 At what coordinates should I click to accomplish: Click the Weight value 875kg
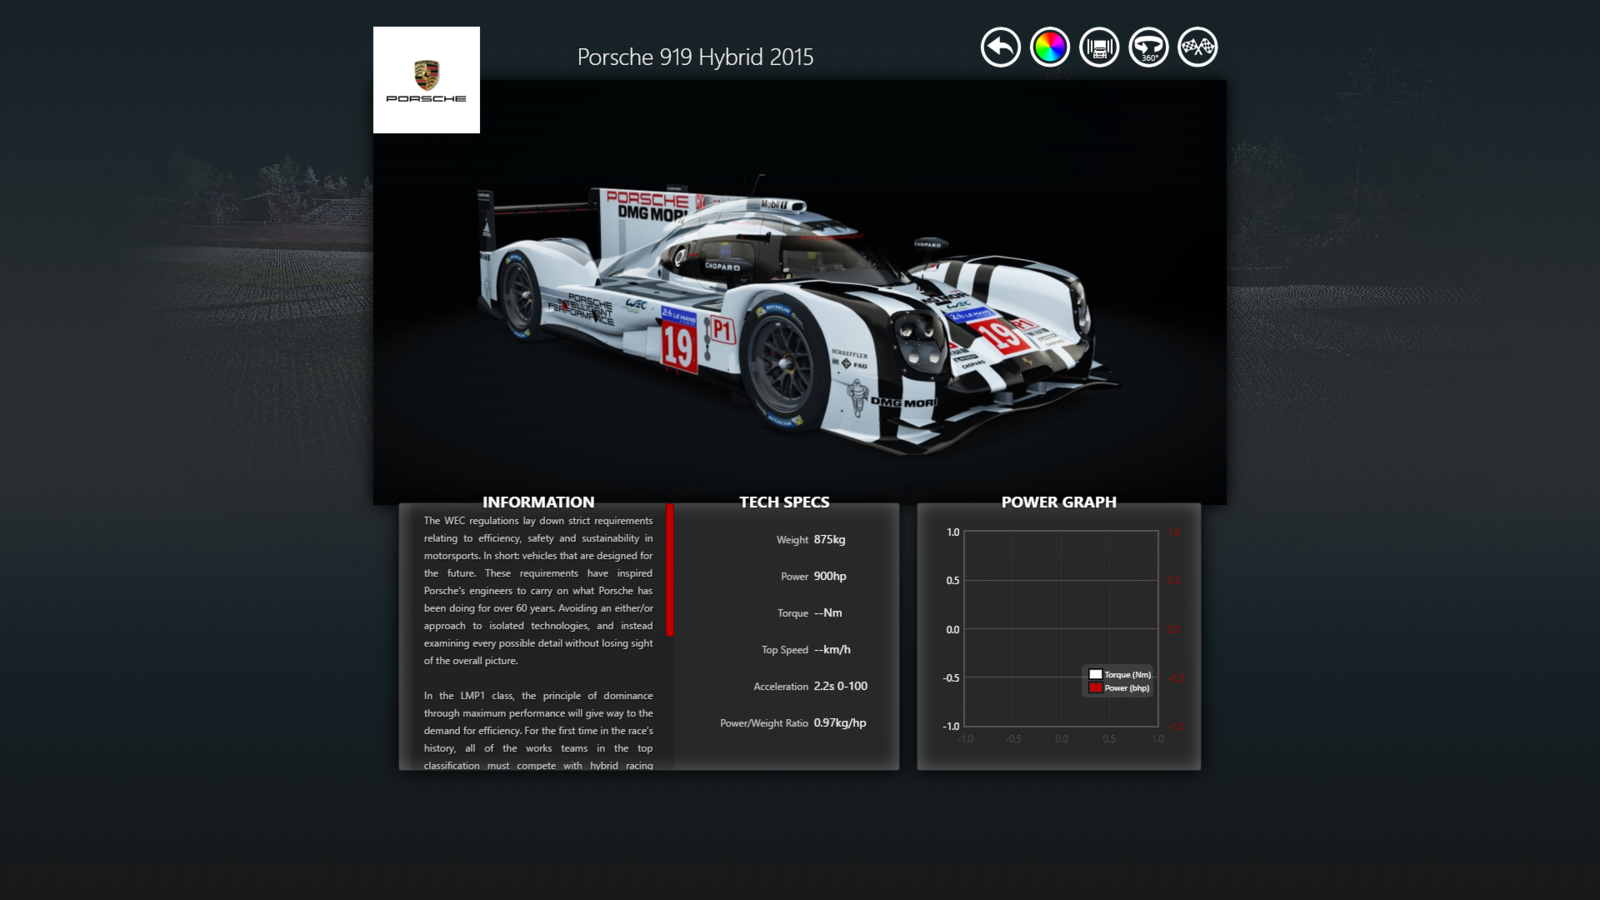point(829,539)
